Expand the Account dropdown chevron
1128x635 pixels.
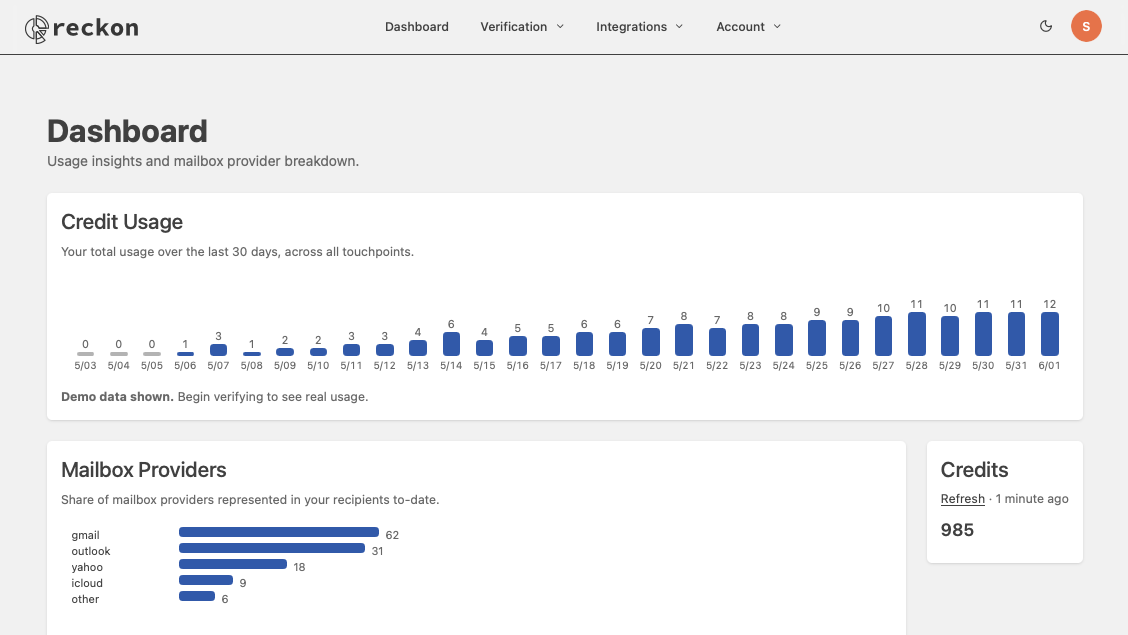[777, 27]
